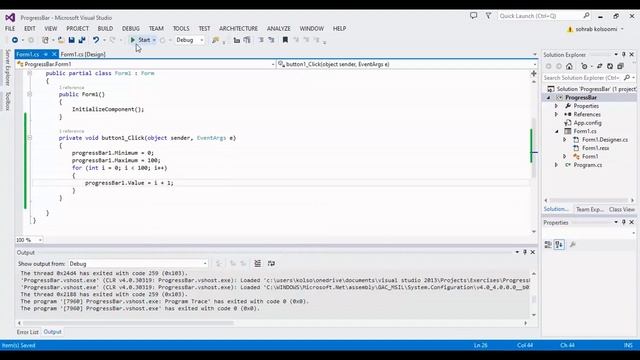
Task: Click the Quick Launch search box
Action: 544,16
